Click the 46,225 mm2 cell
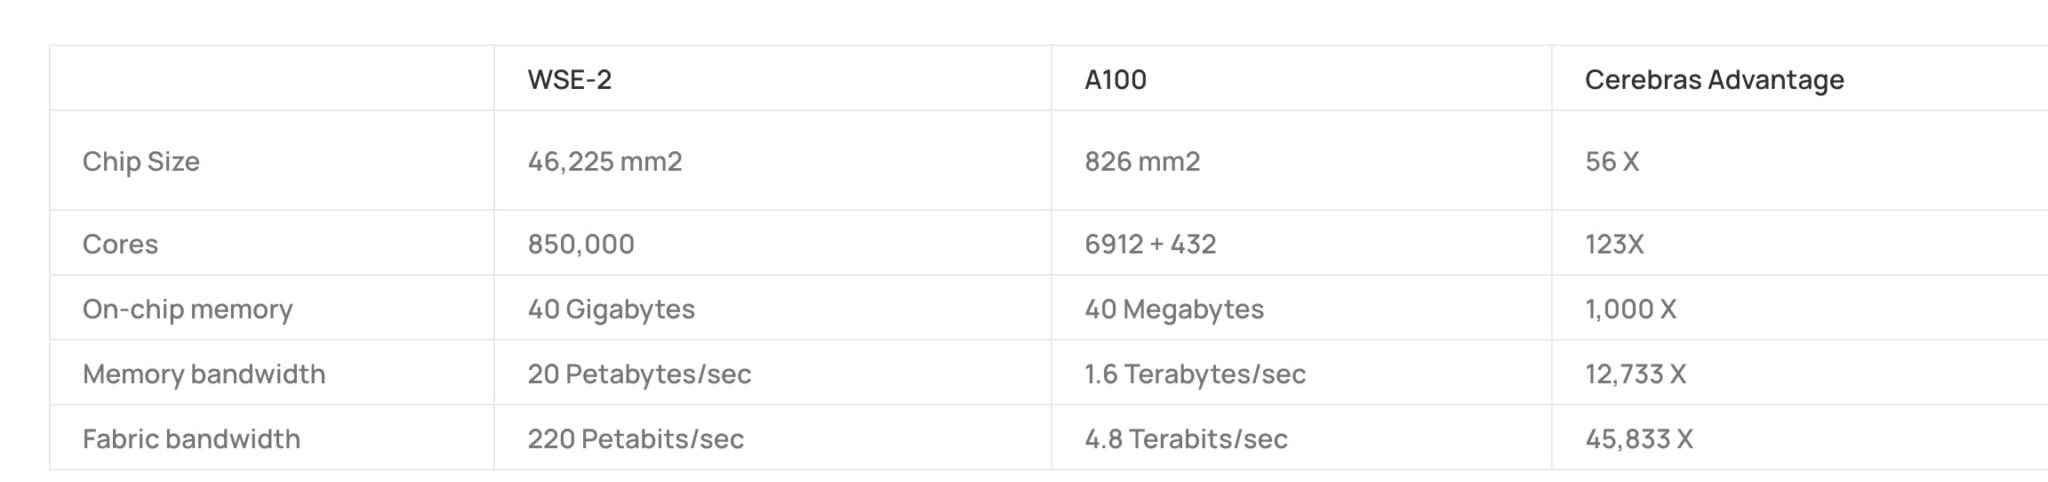 click(x=605, y=162)
